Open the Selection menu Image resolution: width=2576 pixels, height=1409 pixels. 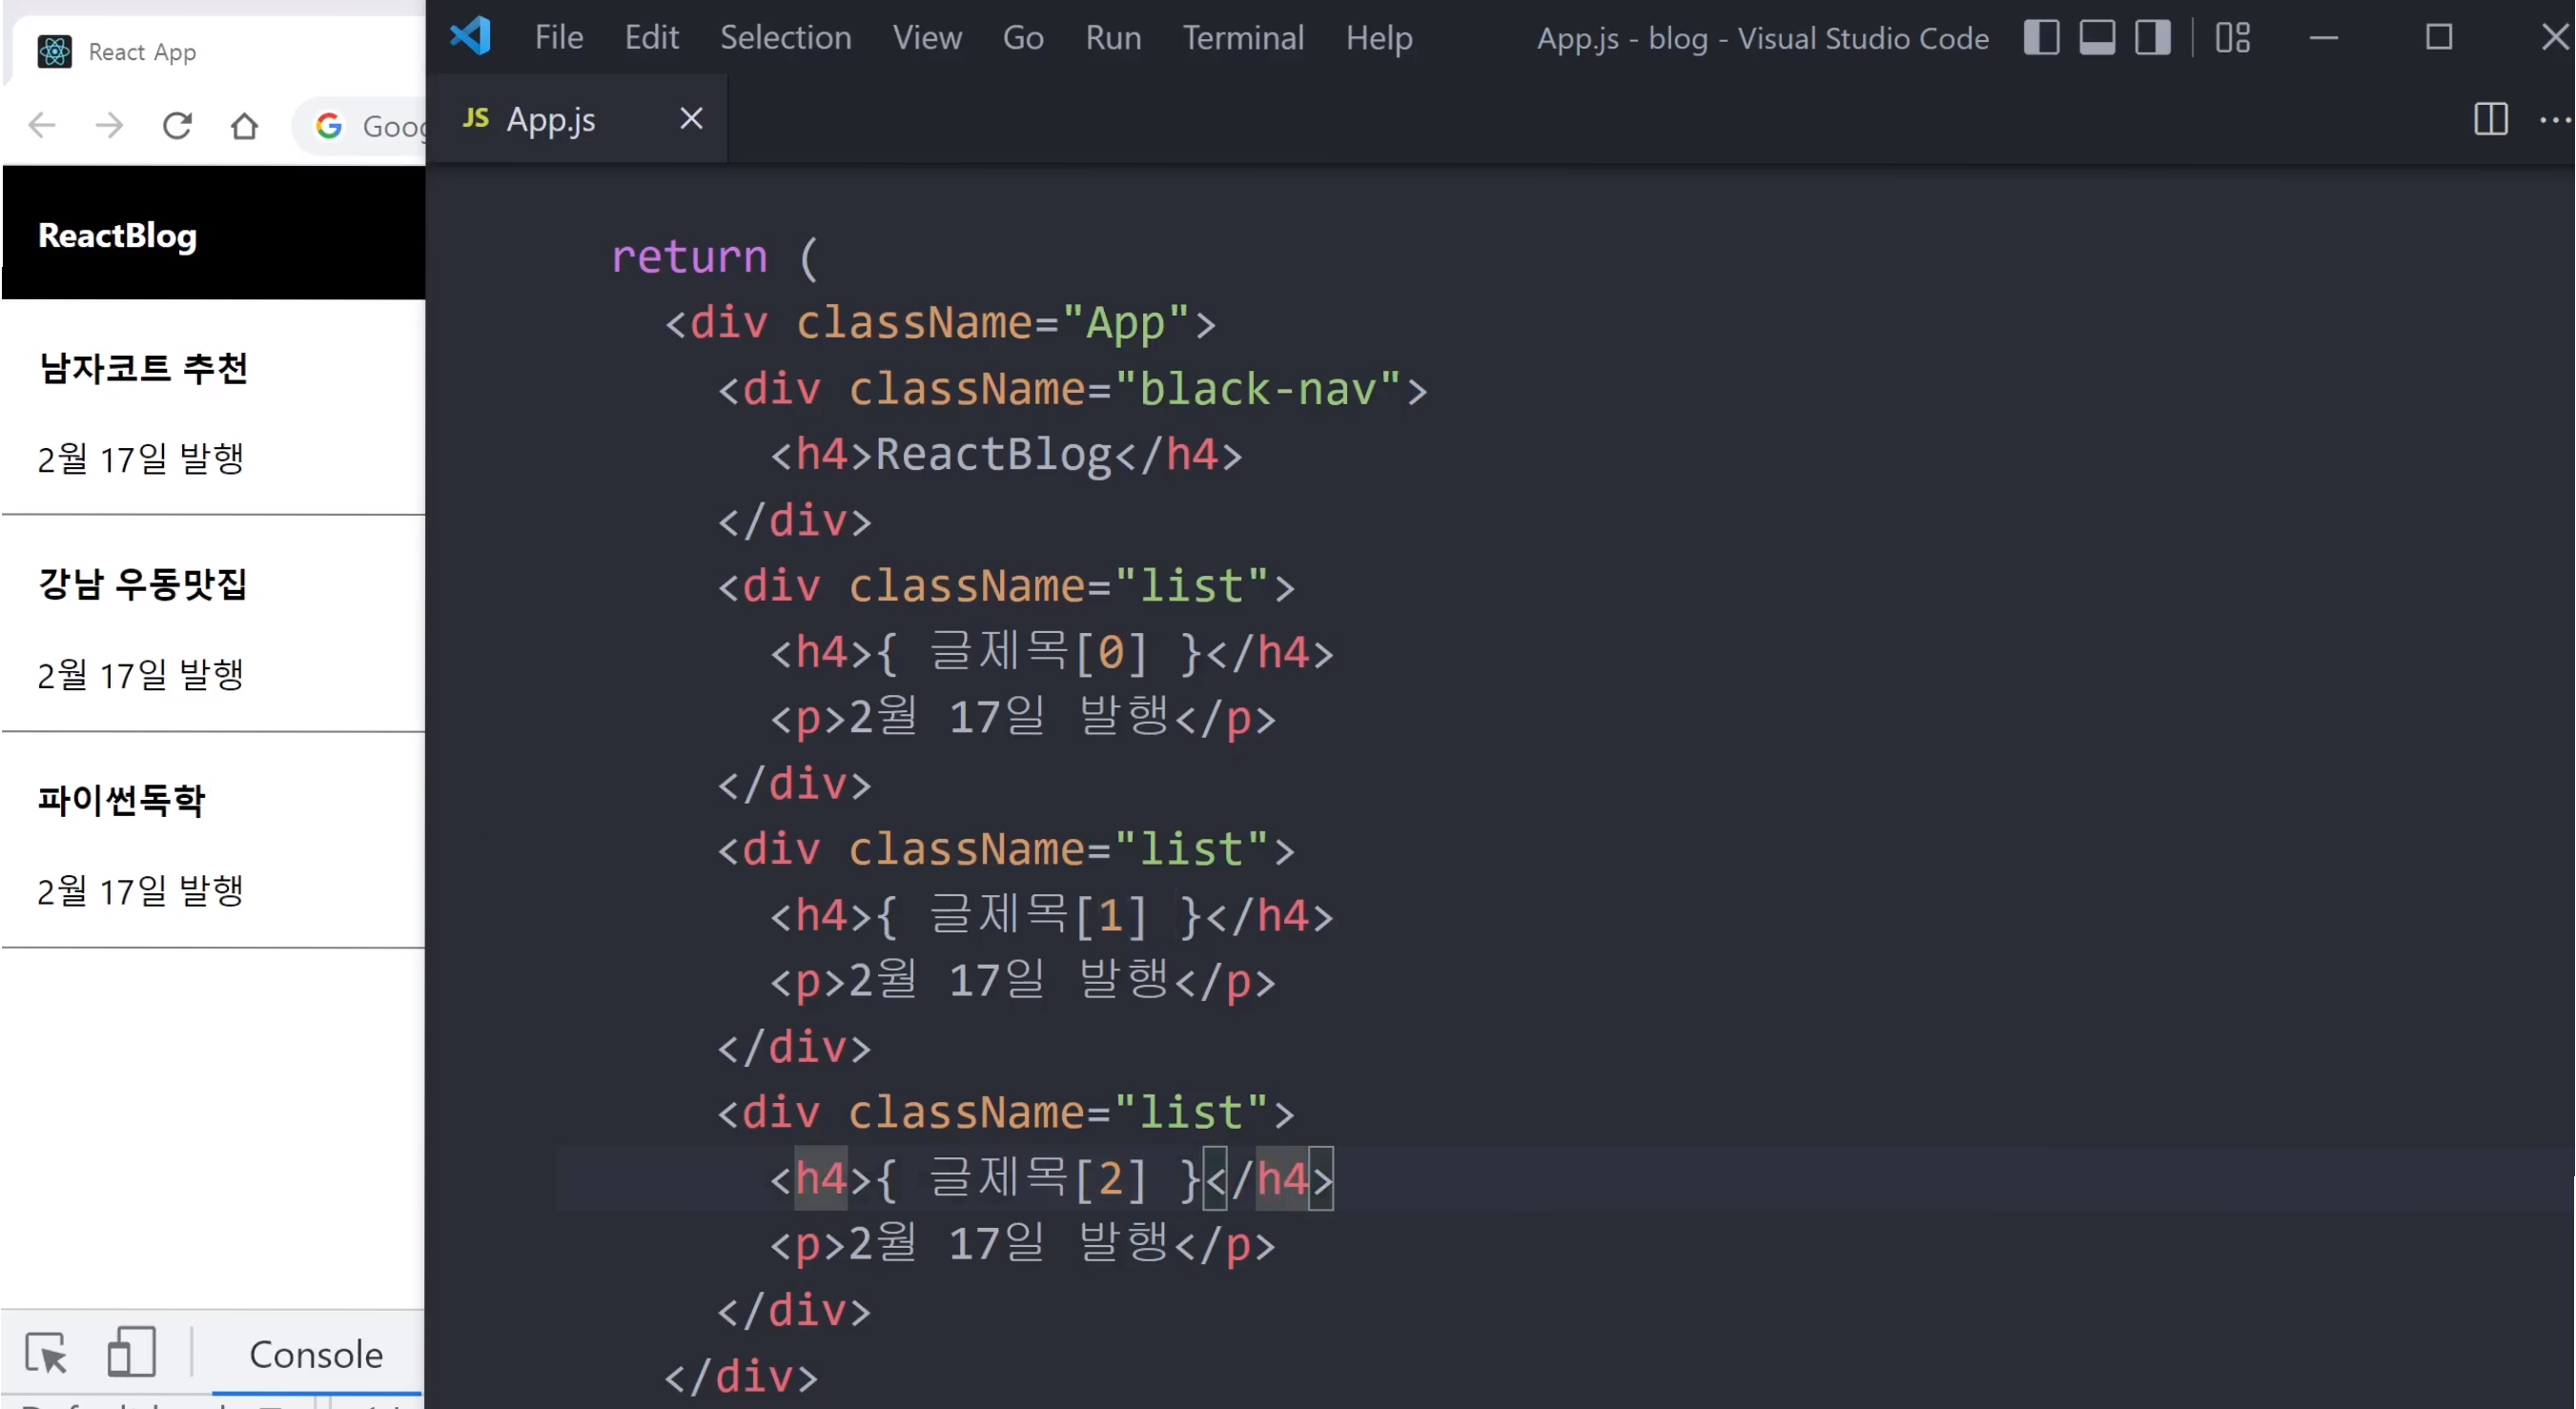tap(785, 38)
